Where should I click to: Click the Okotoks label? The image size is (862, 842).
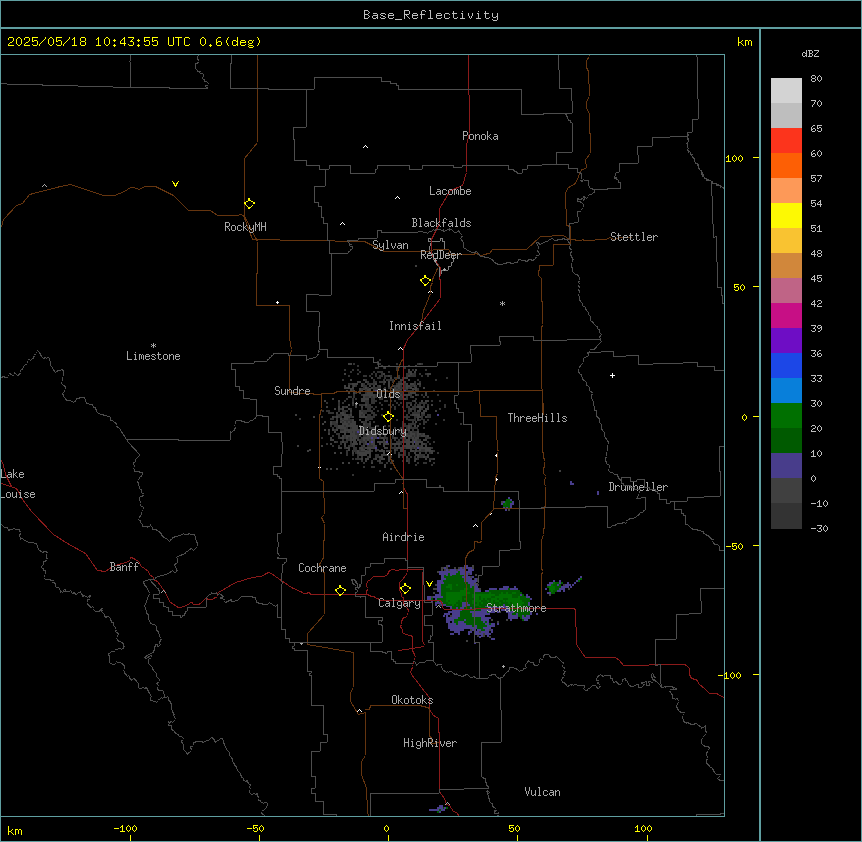coord(412,700)
